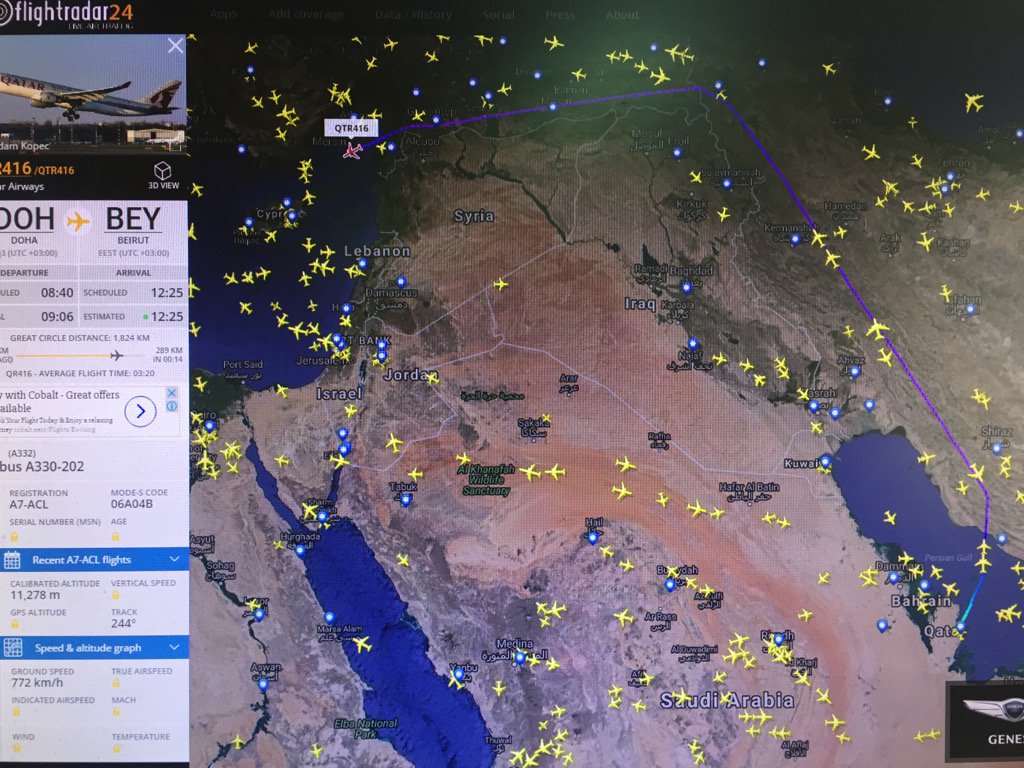
Task: Click the lock icon under GPS Altitude
Action: 14,625
